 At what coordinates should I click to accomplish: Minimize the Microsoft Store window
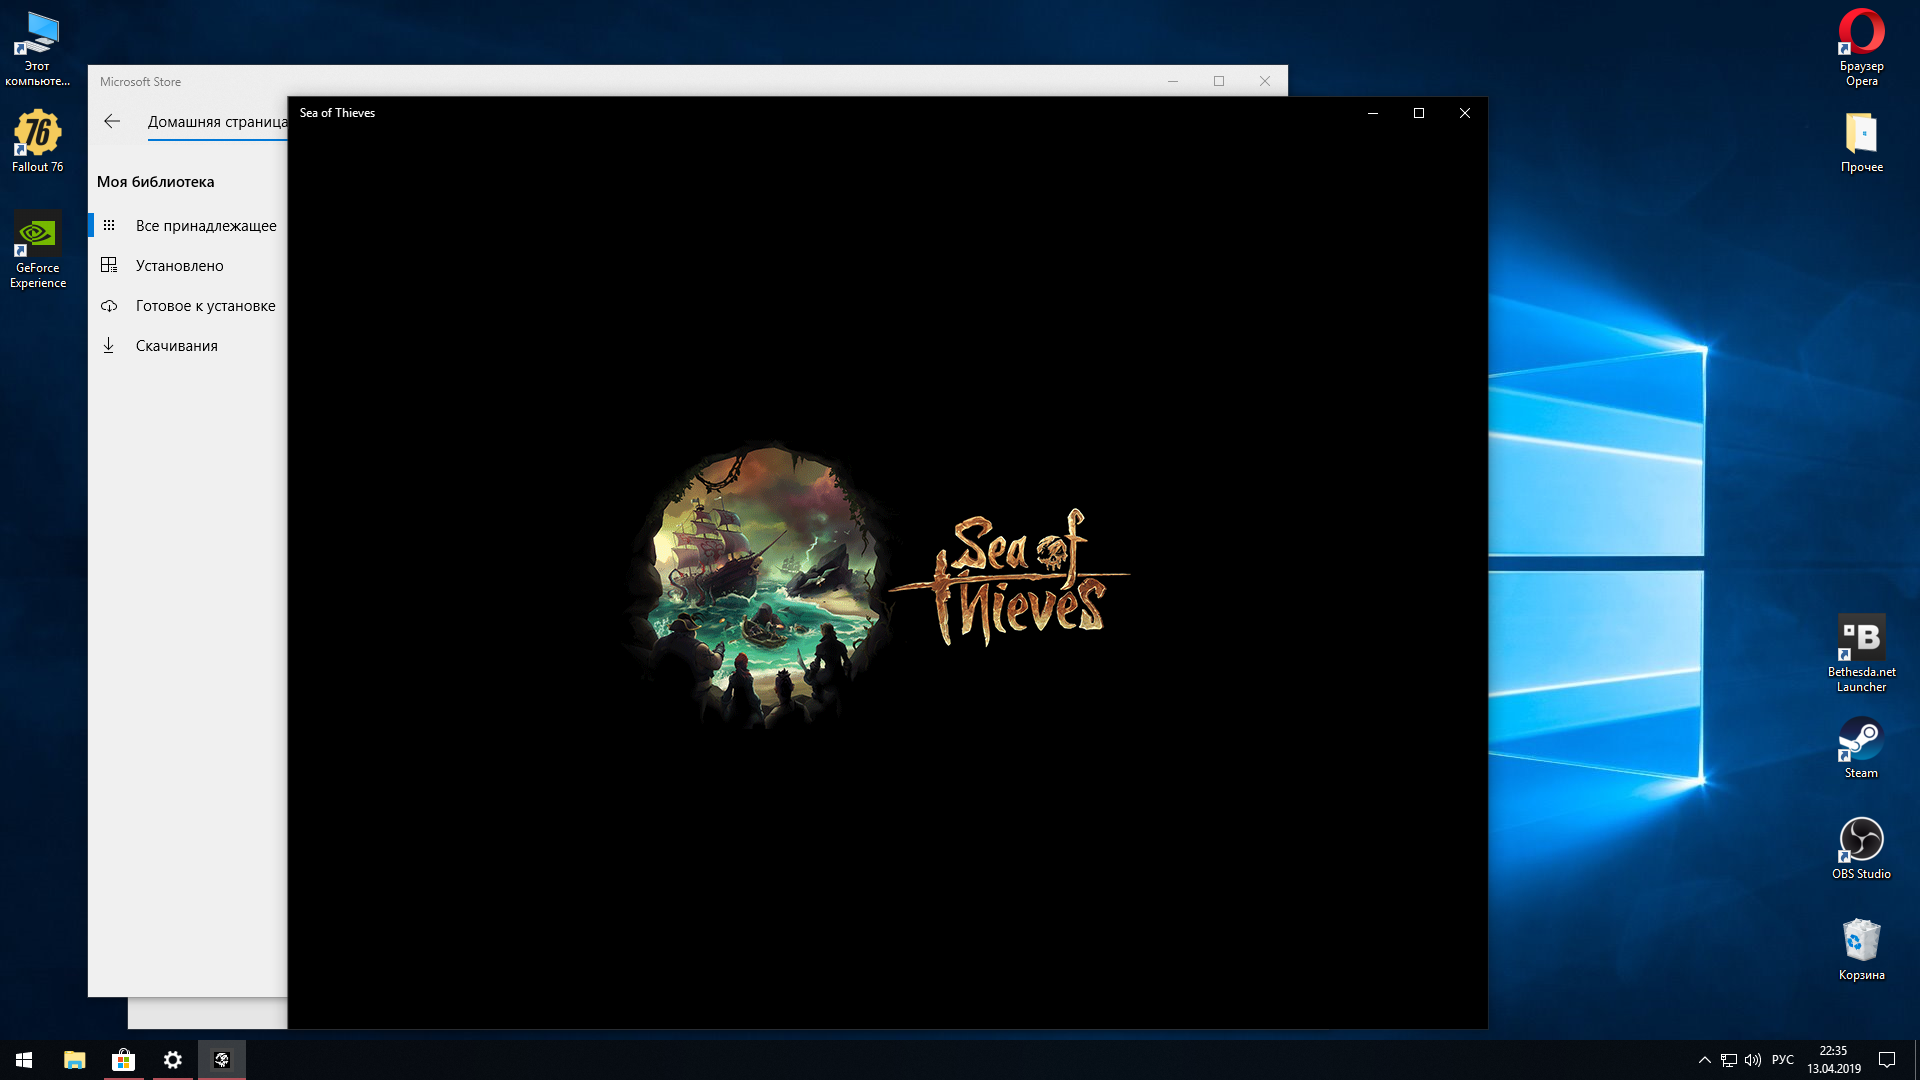[1173, 81]
